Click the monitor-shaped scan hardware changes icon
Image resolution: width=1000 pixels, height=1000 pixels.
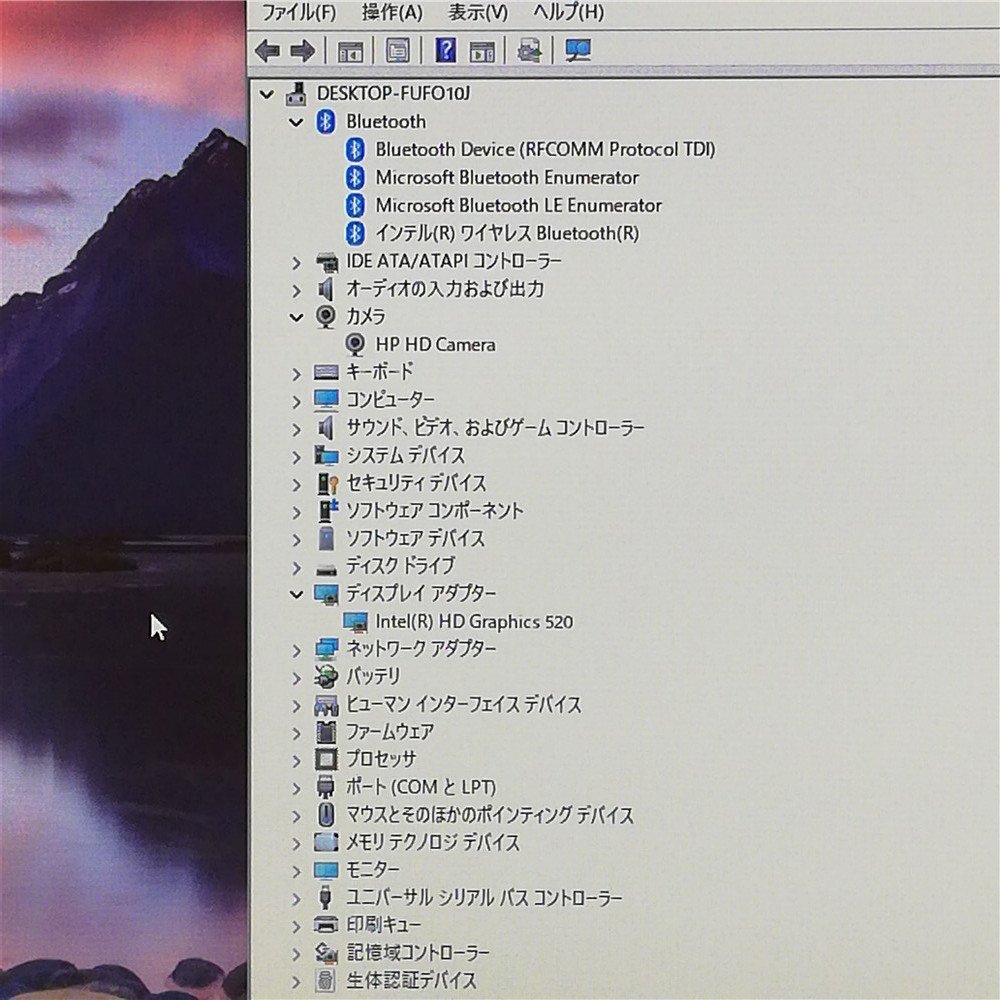(577, 50)
